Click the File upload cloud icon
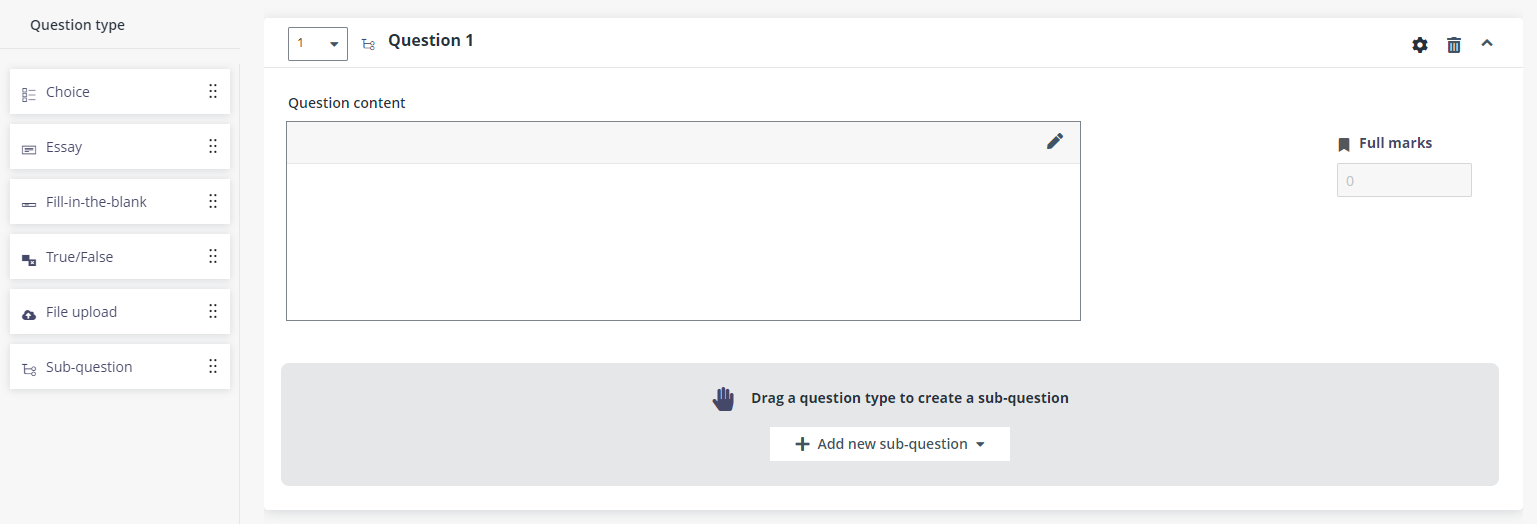The height and width of the screenshot is (524, 1537). tap(29, 313)
